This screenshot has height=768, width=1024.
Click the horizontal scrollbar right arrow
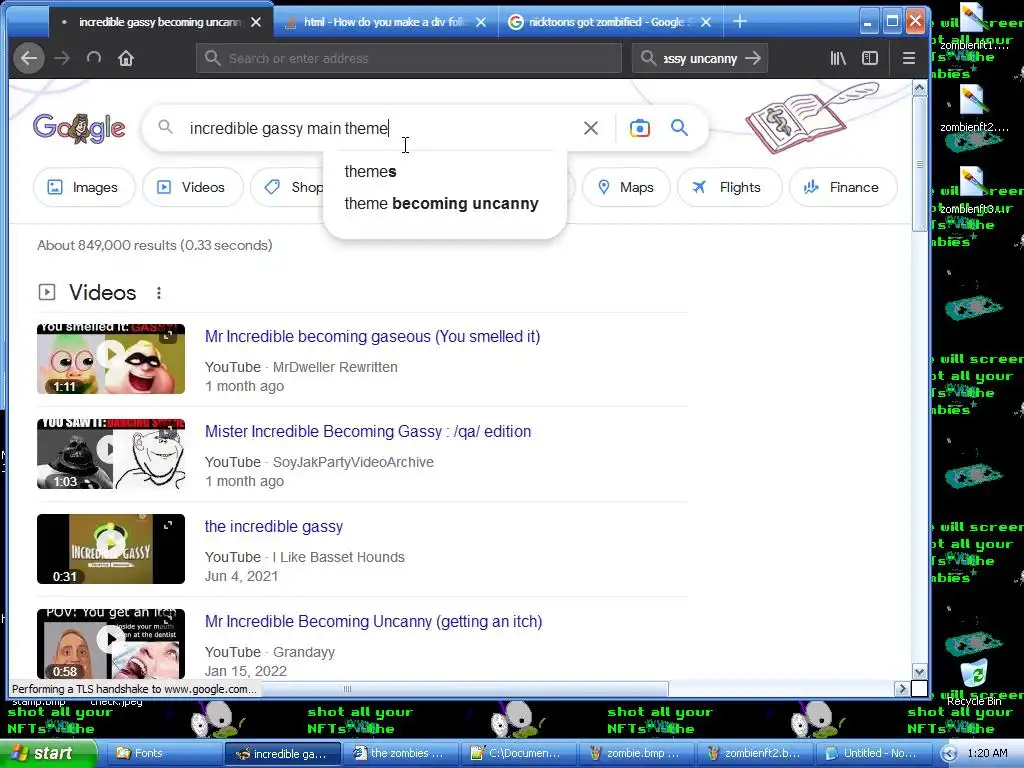click(x=903, y=688)
